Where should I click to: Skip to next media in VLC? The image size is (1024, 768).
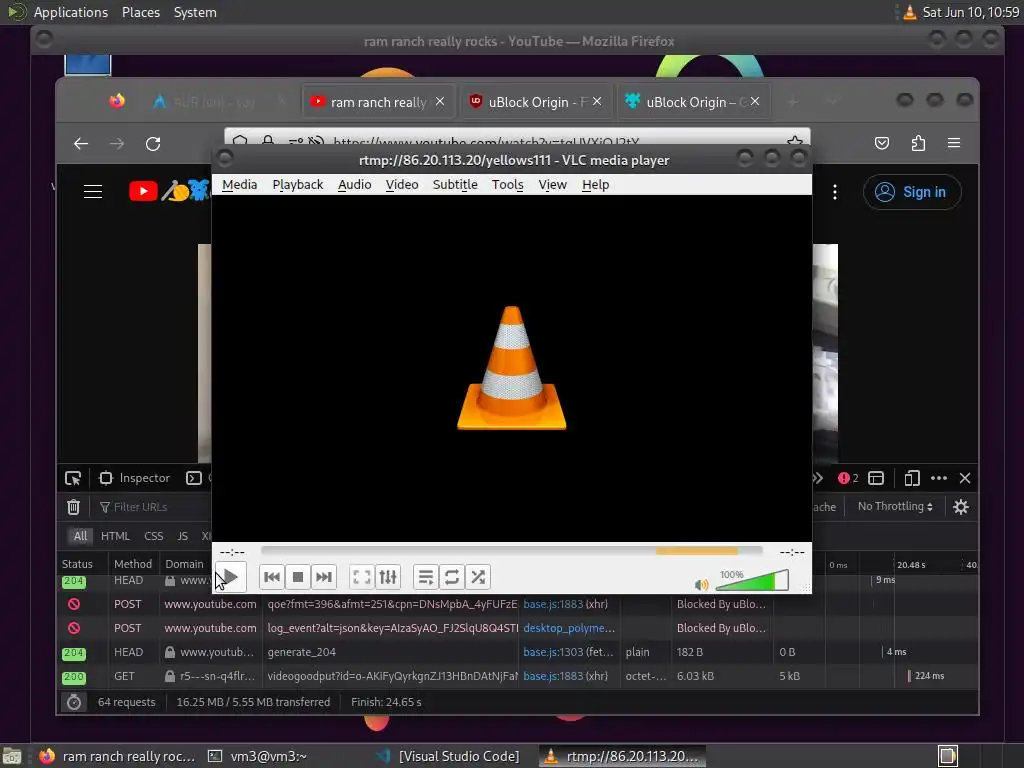pyautogui.click(x=324, y=577)
